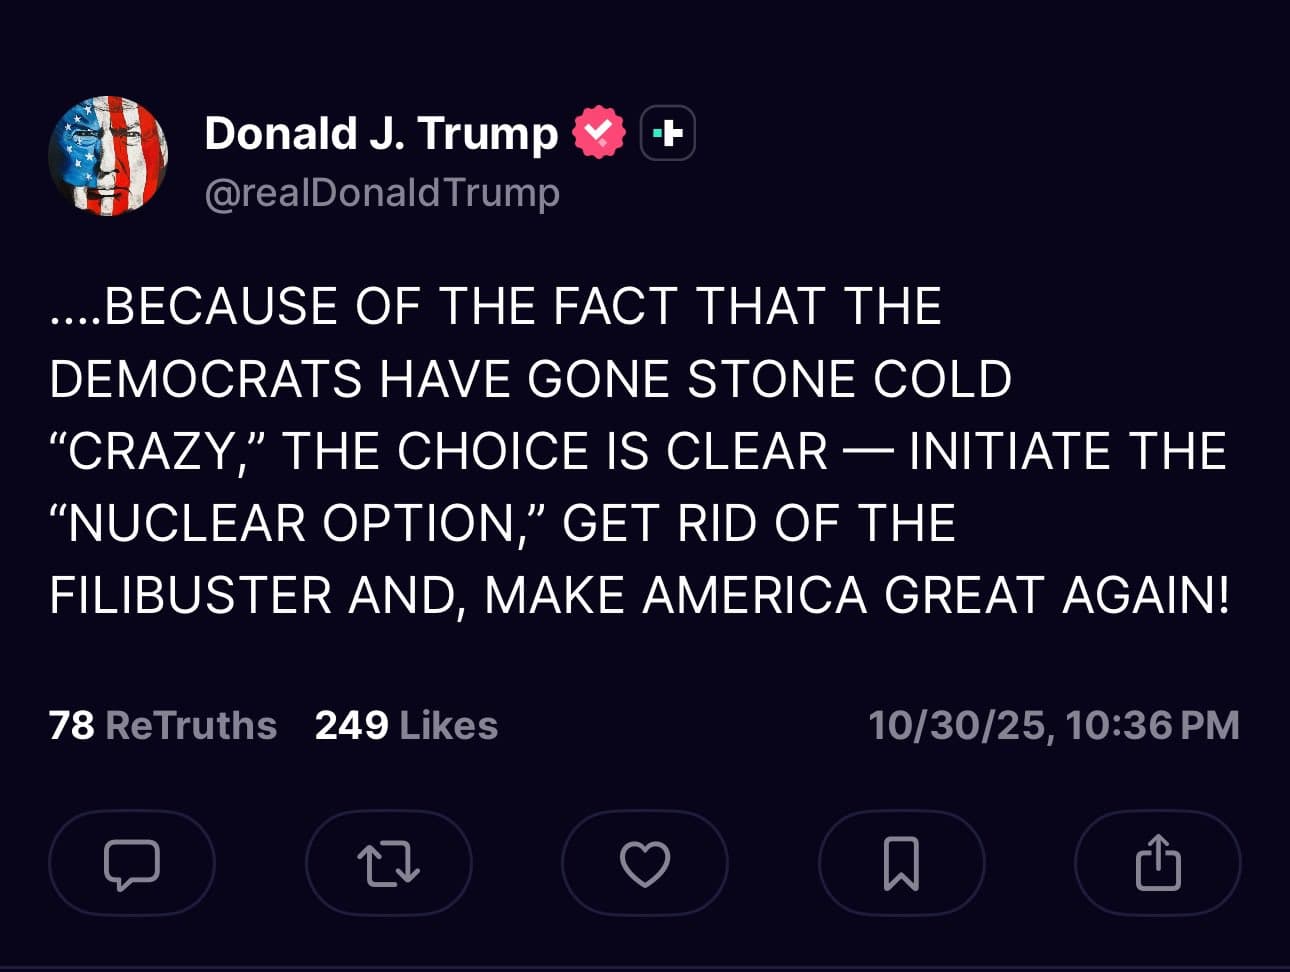Like the post using the heart icon
This screenshot has width=1290, height=972.
(x=645, y=863)
